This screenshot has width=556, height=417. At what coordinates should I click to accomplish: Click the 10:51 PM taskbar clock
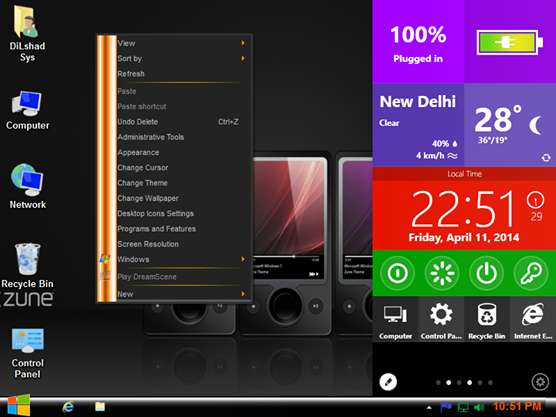(x=517, y=406)
